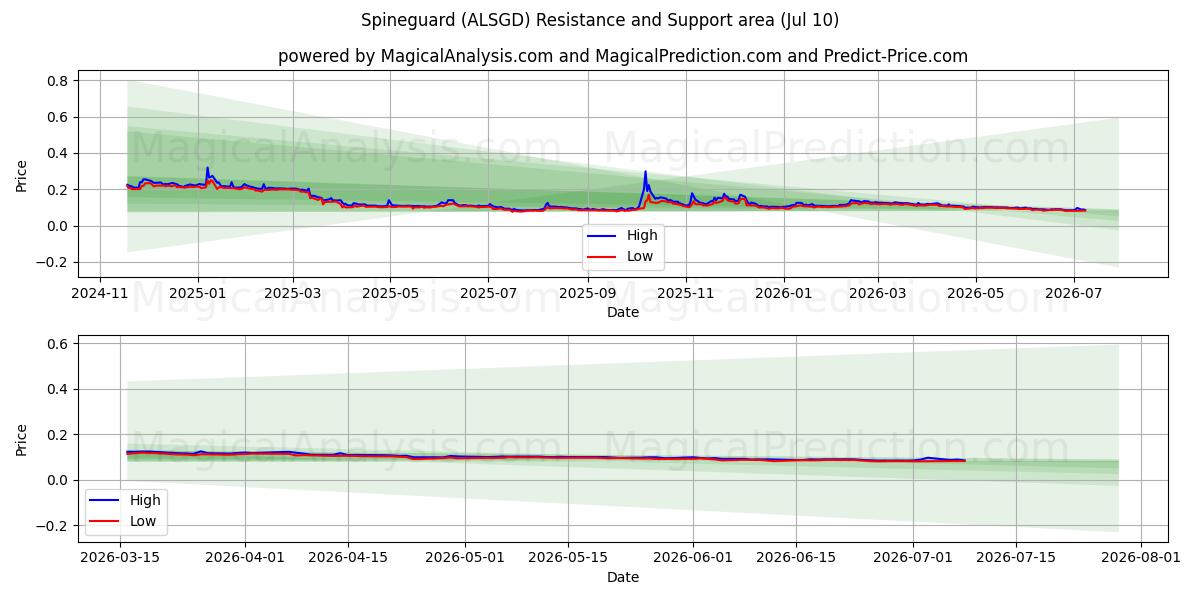Click the upper chart 'Date' axis label

coord(623,313)
